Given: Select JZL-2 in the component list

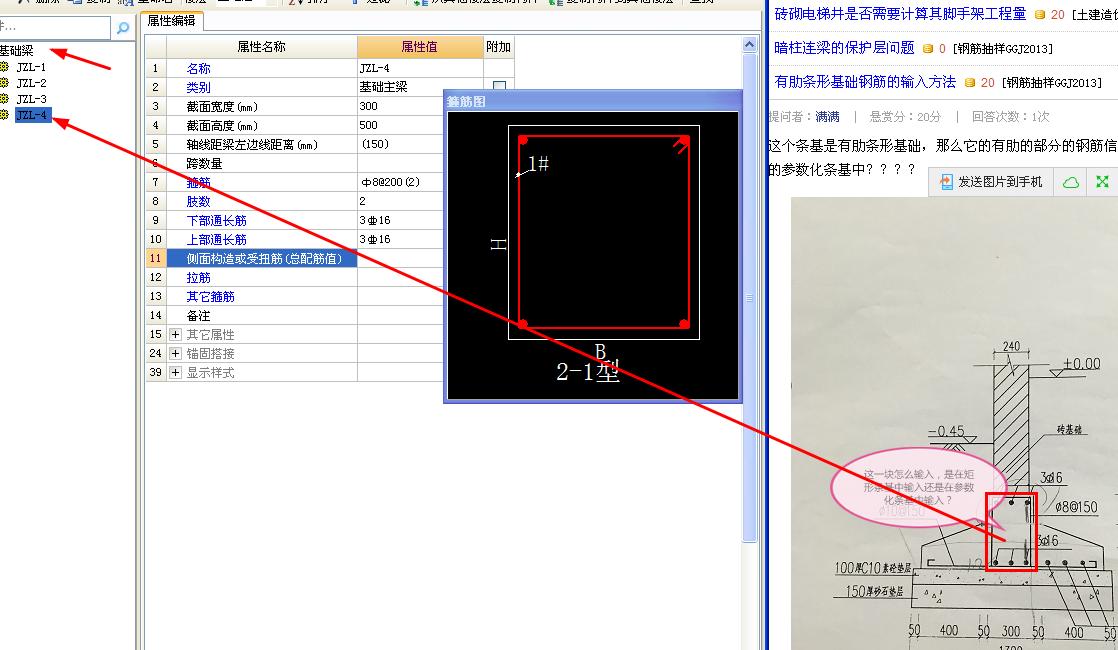Looking at the screenshot, I should pos(31,83).
